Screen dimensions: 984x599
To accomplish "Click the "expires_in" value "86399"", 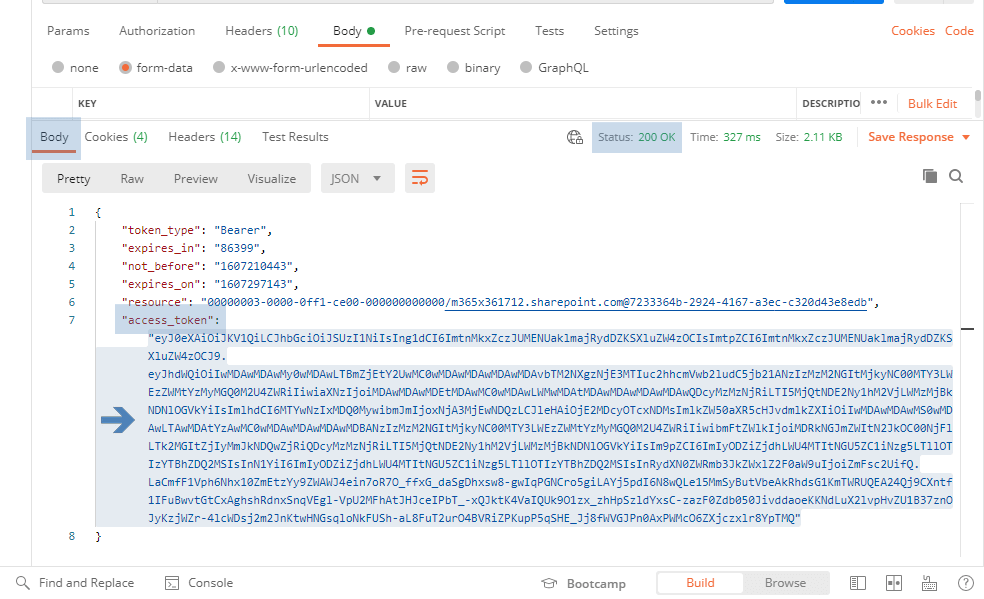I will (237, 248).
